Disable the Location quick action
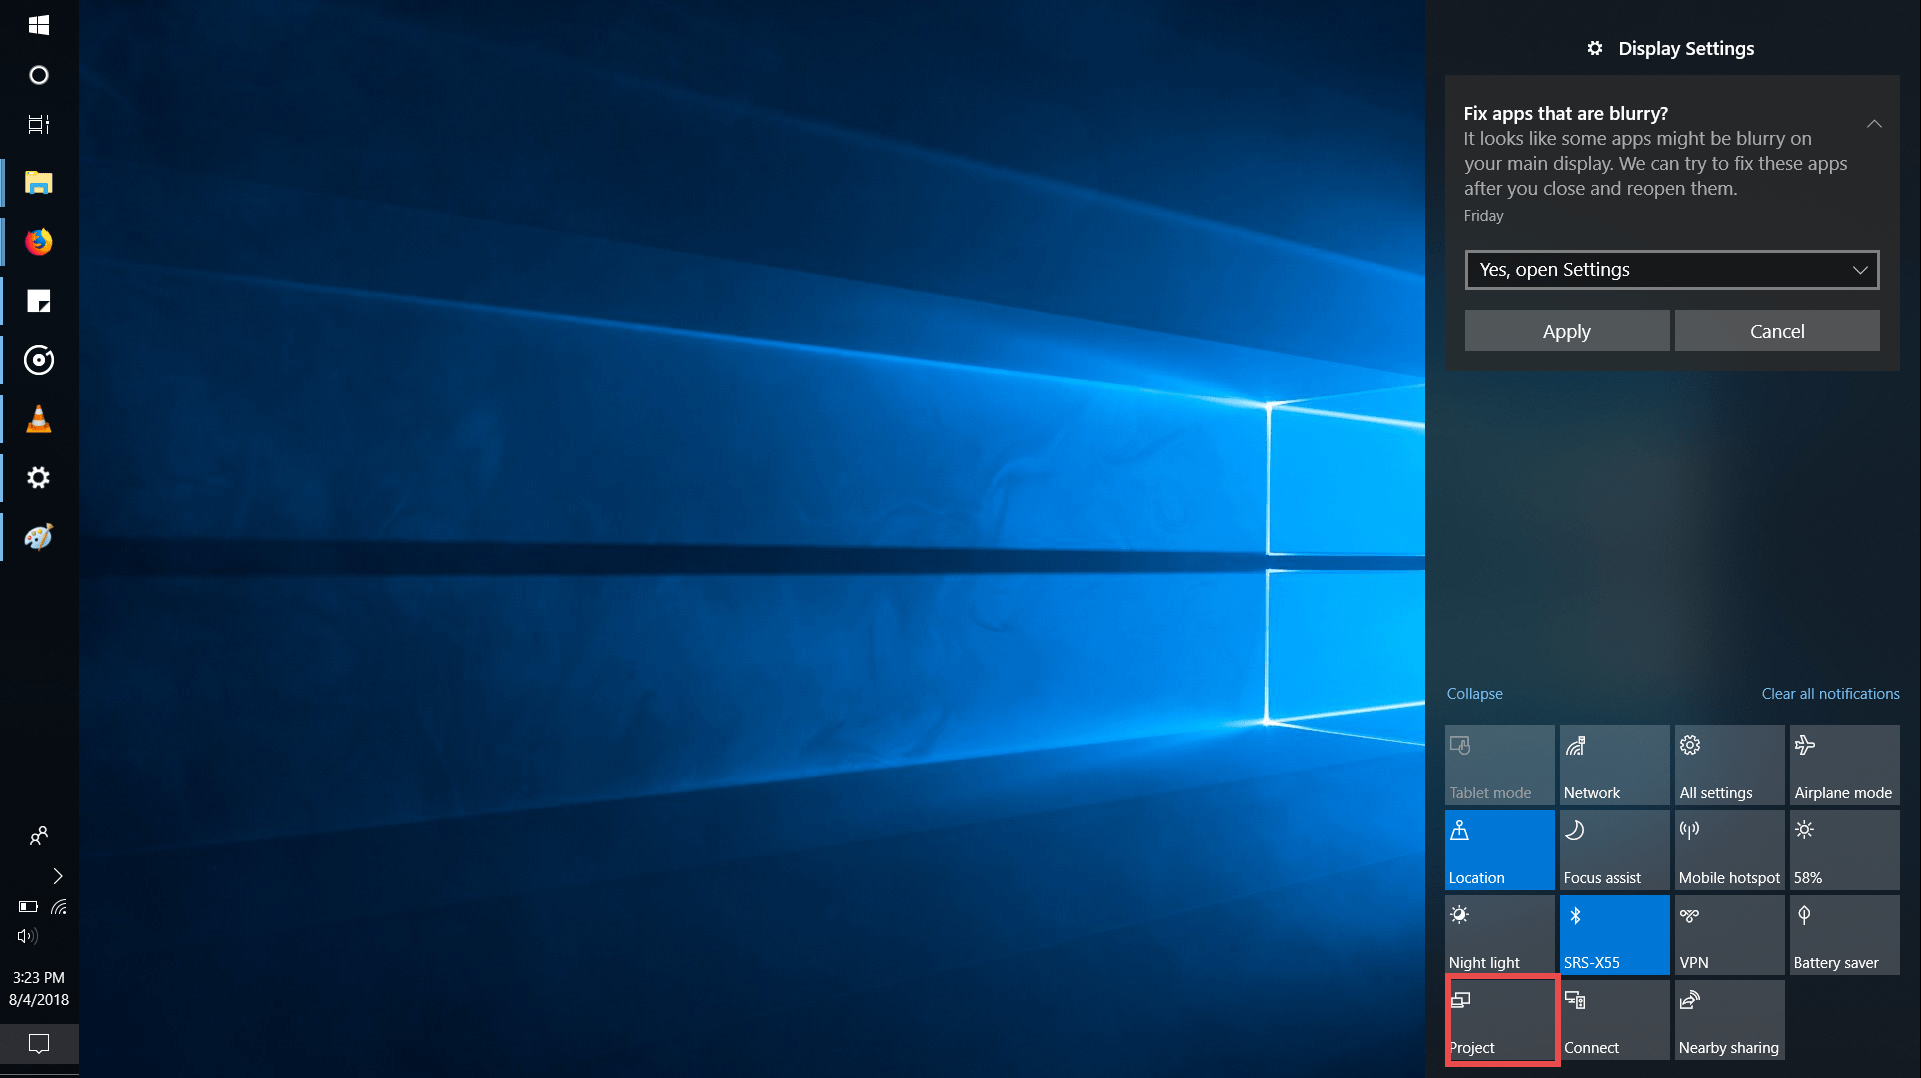The width and height of the screenshot is (1921, 1078). [x=1499, y=849]
